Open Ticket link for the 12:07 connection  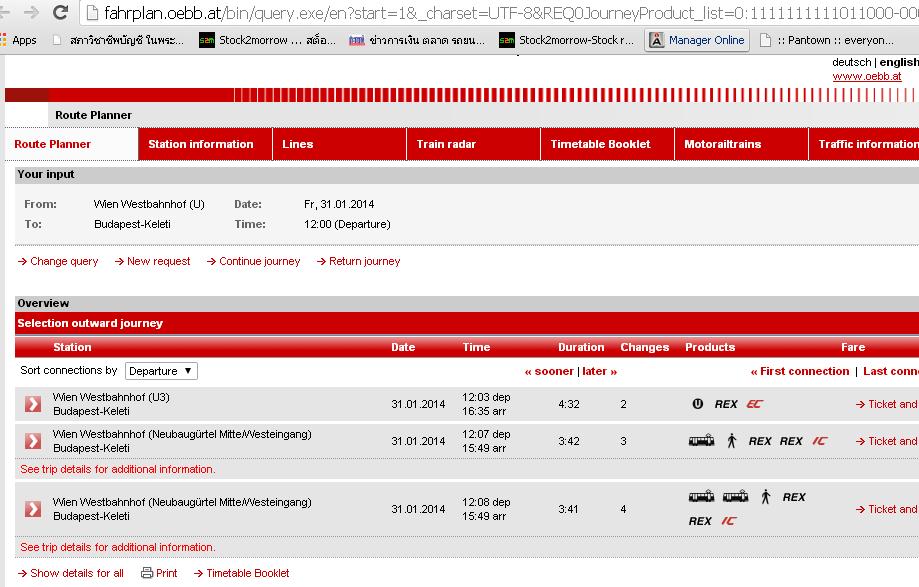click(887, 441)
